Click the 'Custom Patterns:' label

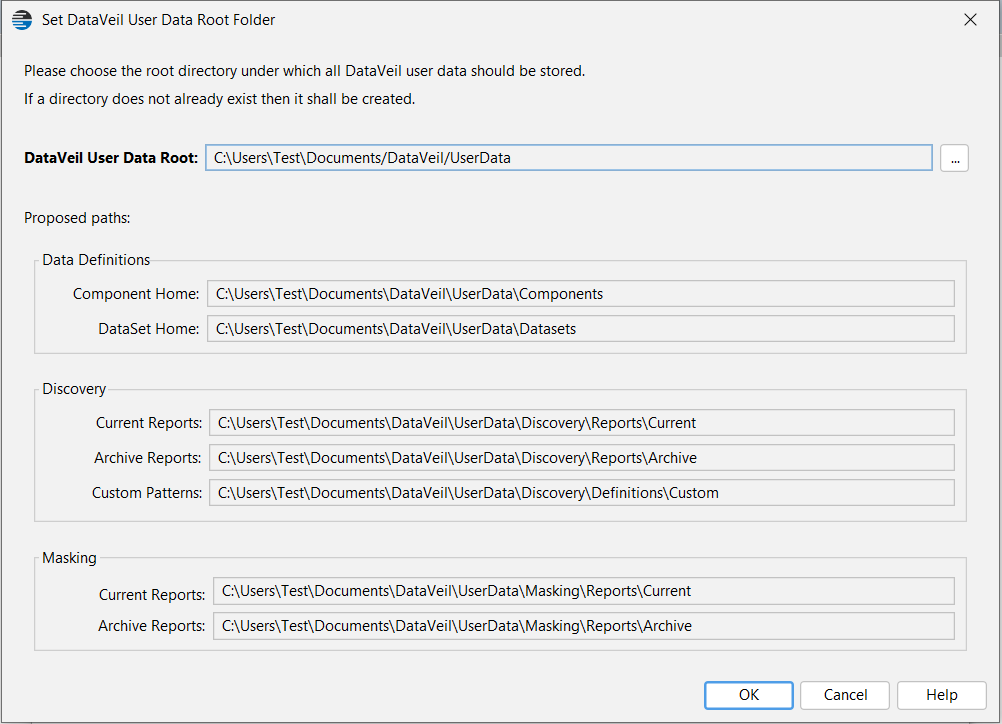pyautogui.click(x=147, y=493)
